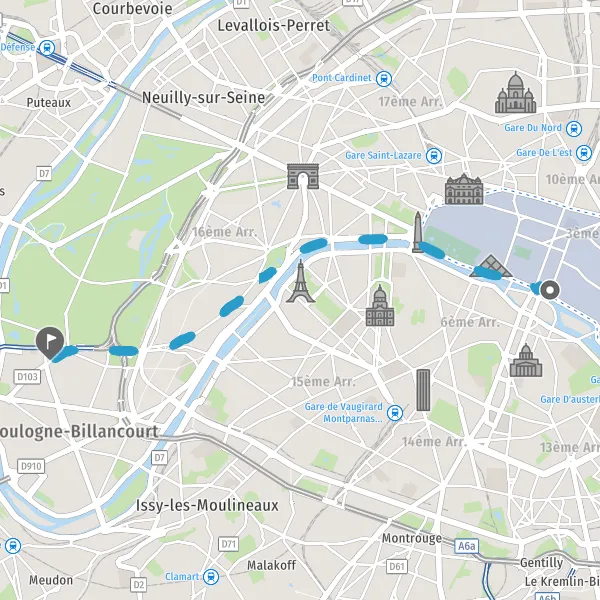Select the Pont Cardinet station icon
The height and width of the screenshot is (600, 600).
pyautogui.click(x=384, y=79)
